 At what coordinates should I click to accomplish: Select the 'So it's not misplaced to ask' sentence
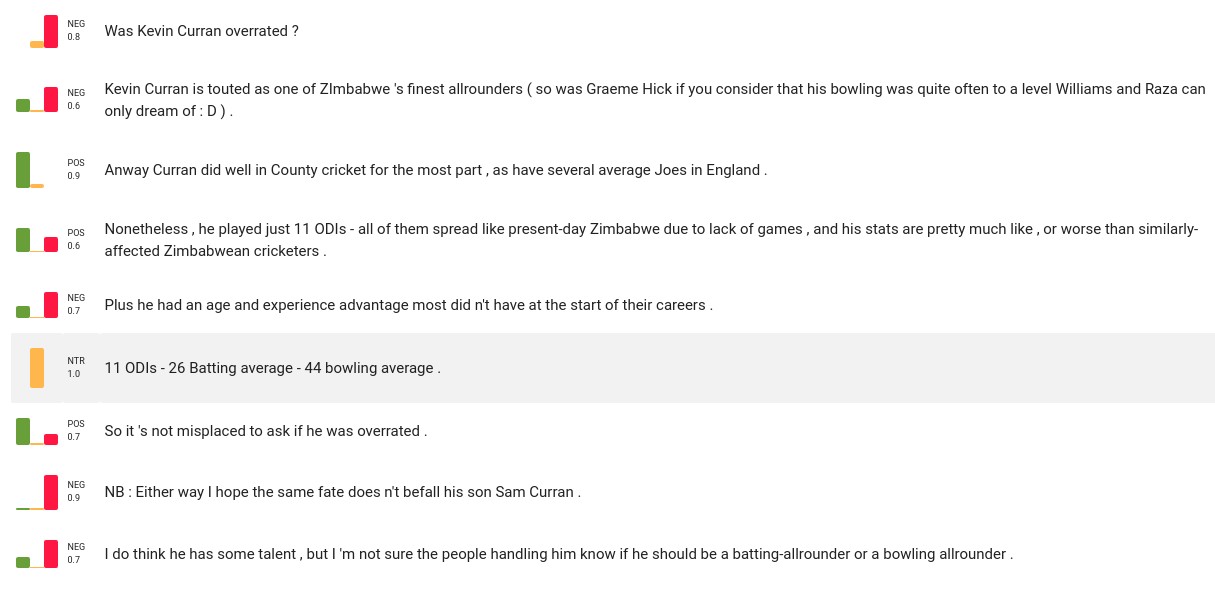tap(266, 431)
